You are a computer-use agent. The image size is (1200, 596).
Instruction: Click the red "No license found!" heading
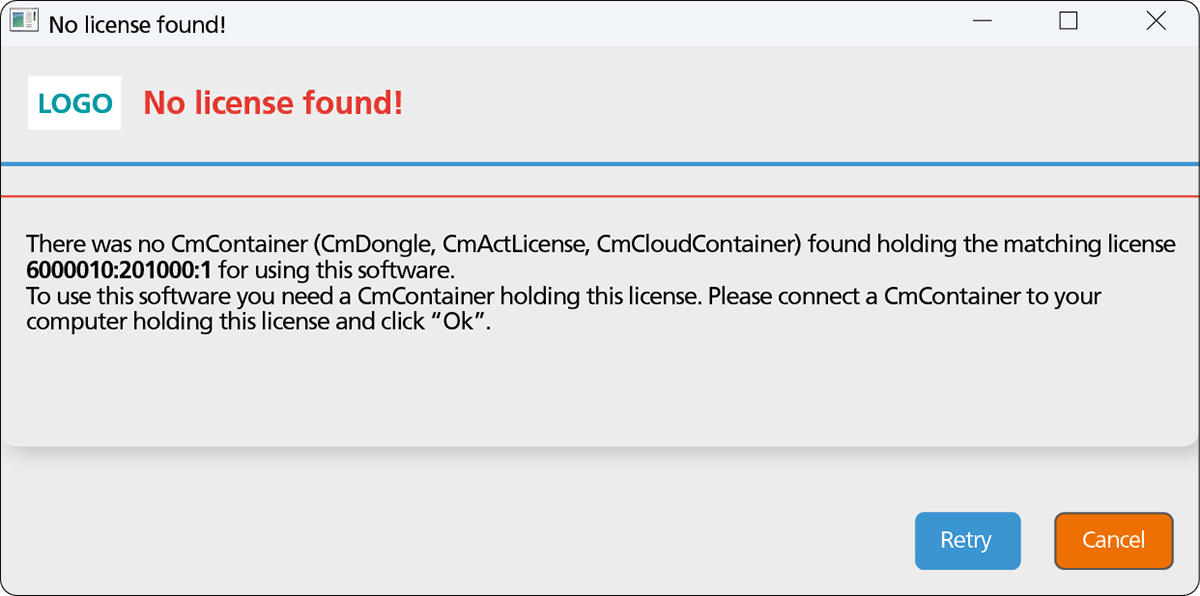click(273, 102)
